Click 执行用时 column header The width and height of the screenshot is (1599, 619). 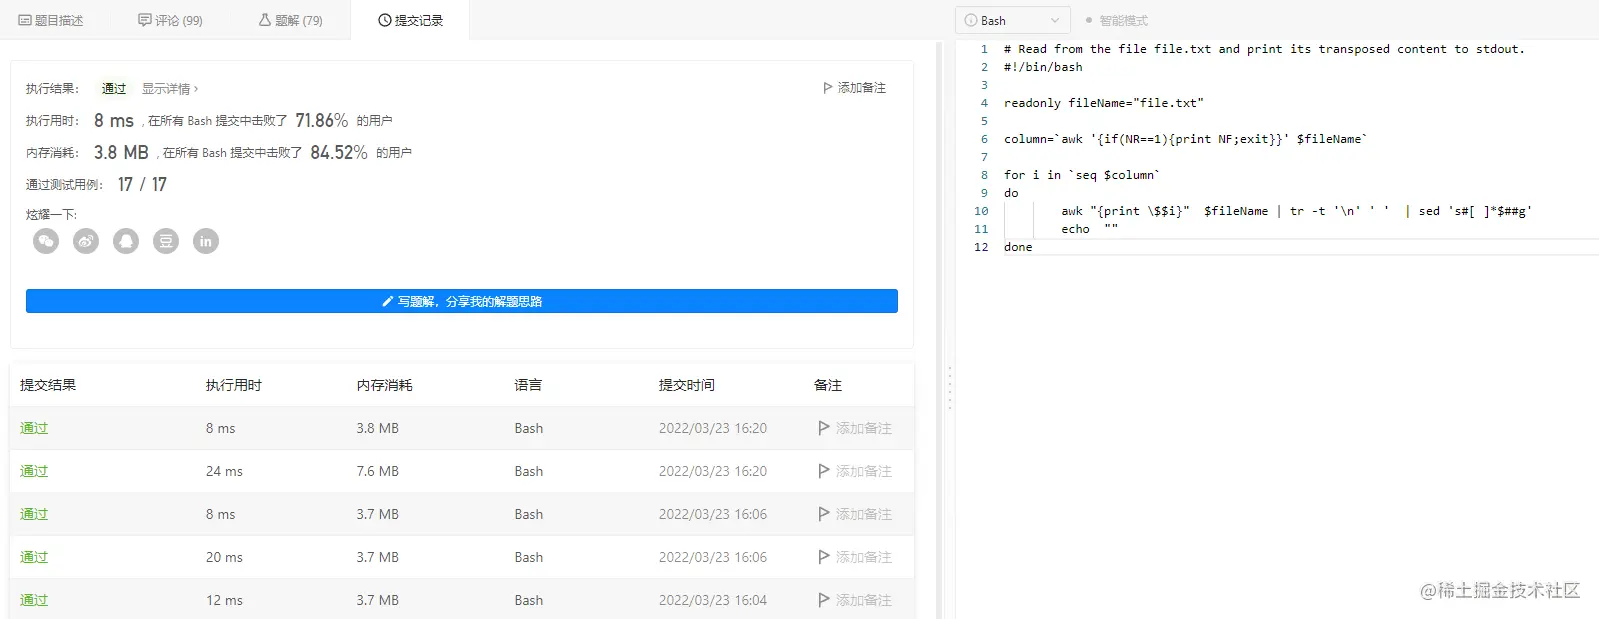pyautogui.click(x=233, y=385)
